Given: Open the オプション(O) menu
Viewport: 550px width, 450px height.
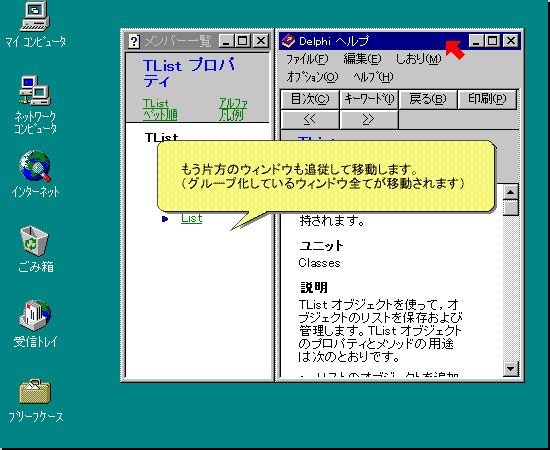Looking at the screenshot, I should (312, 77).
